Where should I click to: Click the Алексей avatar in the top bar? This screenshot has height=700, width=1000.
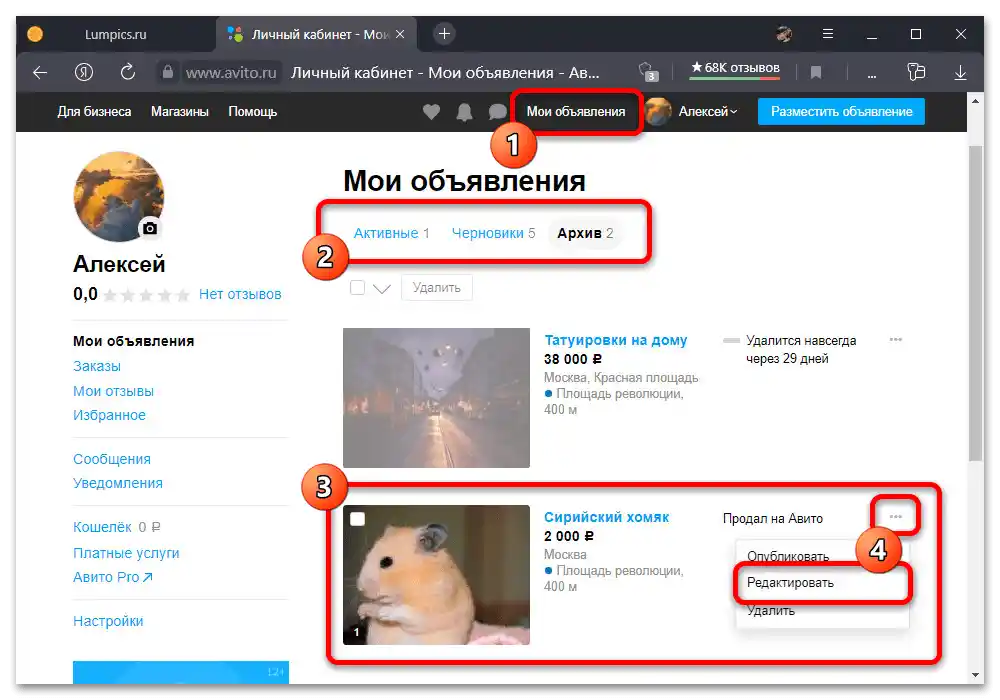click(658, 112)
